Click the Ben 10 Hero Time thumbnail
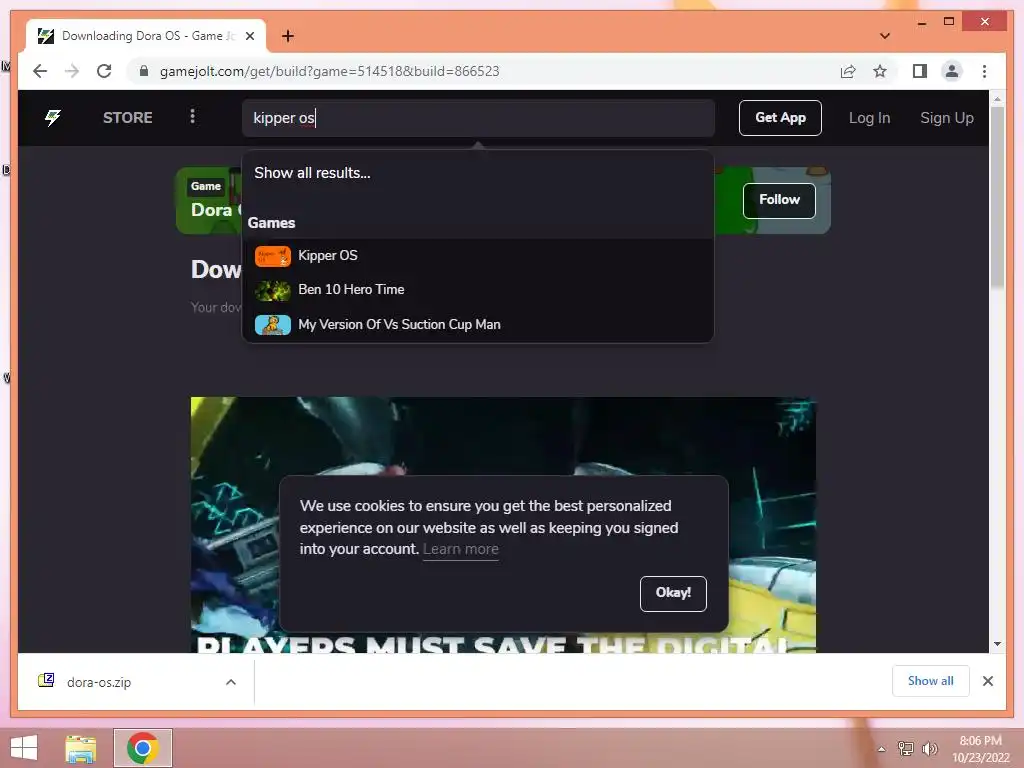 272,290
